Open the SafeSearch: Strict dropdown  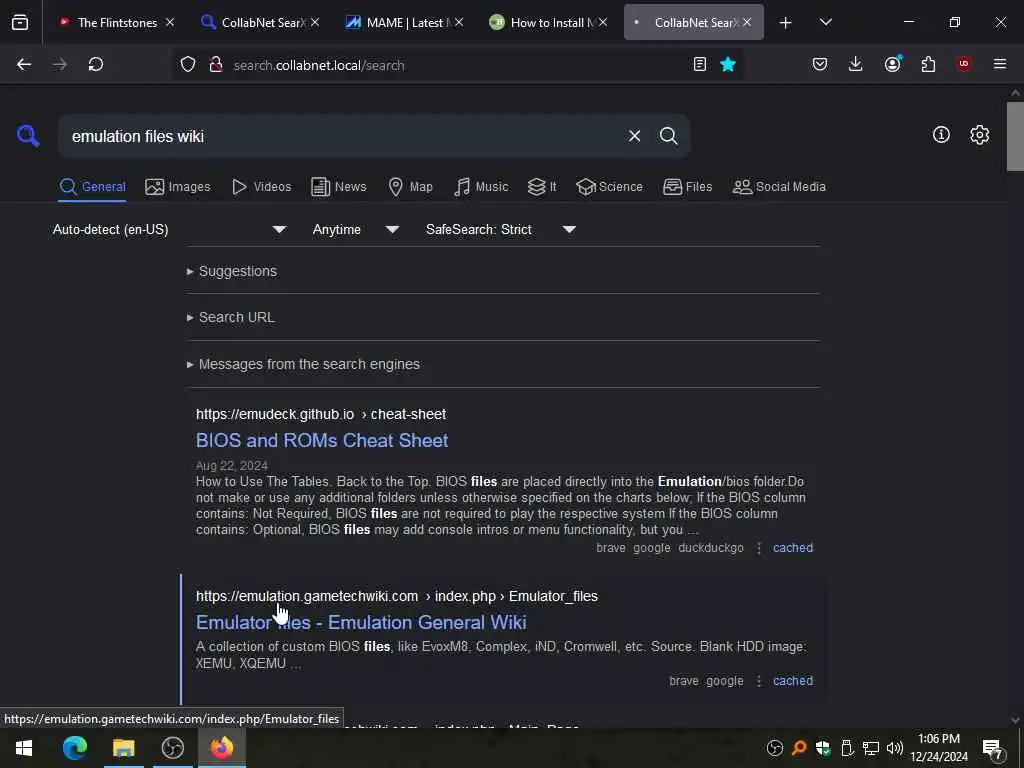click(x=500, y=229)
